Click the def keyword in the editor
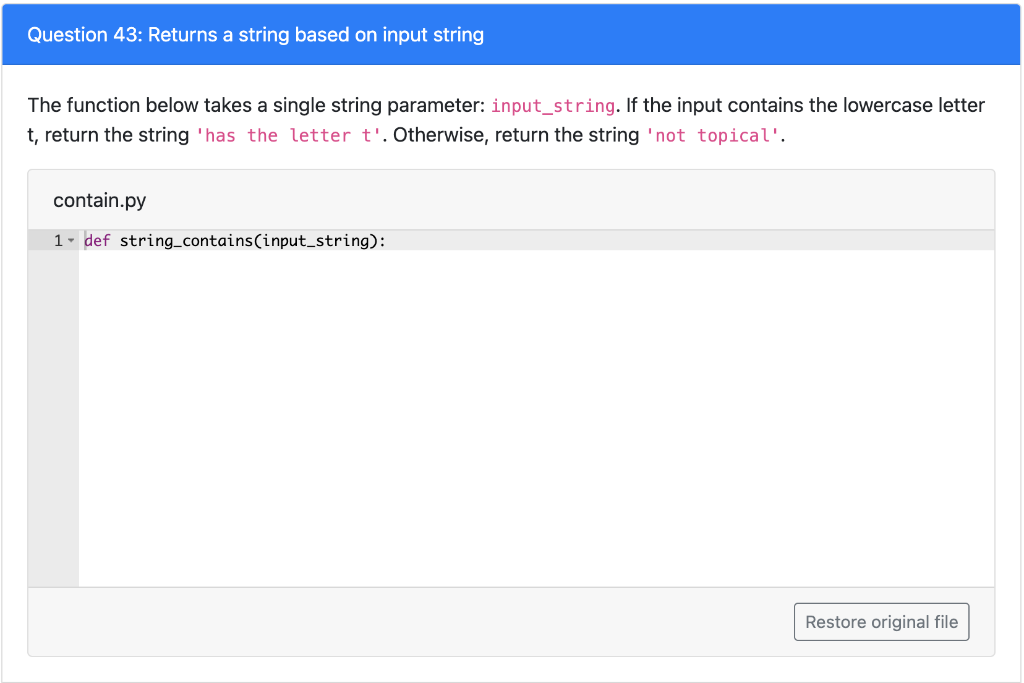This screenshot has width=1024, height=683. pyautogui.click(x=95, y=240)
